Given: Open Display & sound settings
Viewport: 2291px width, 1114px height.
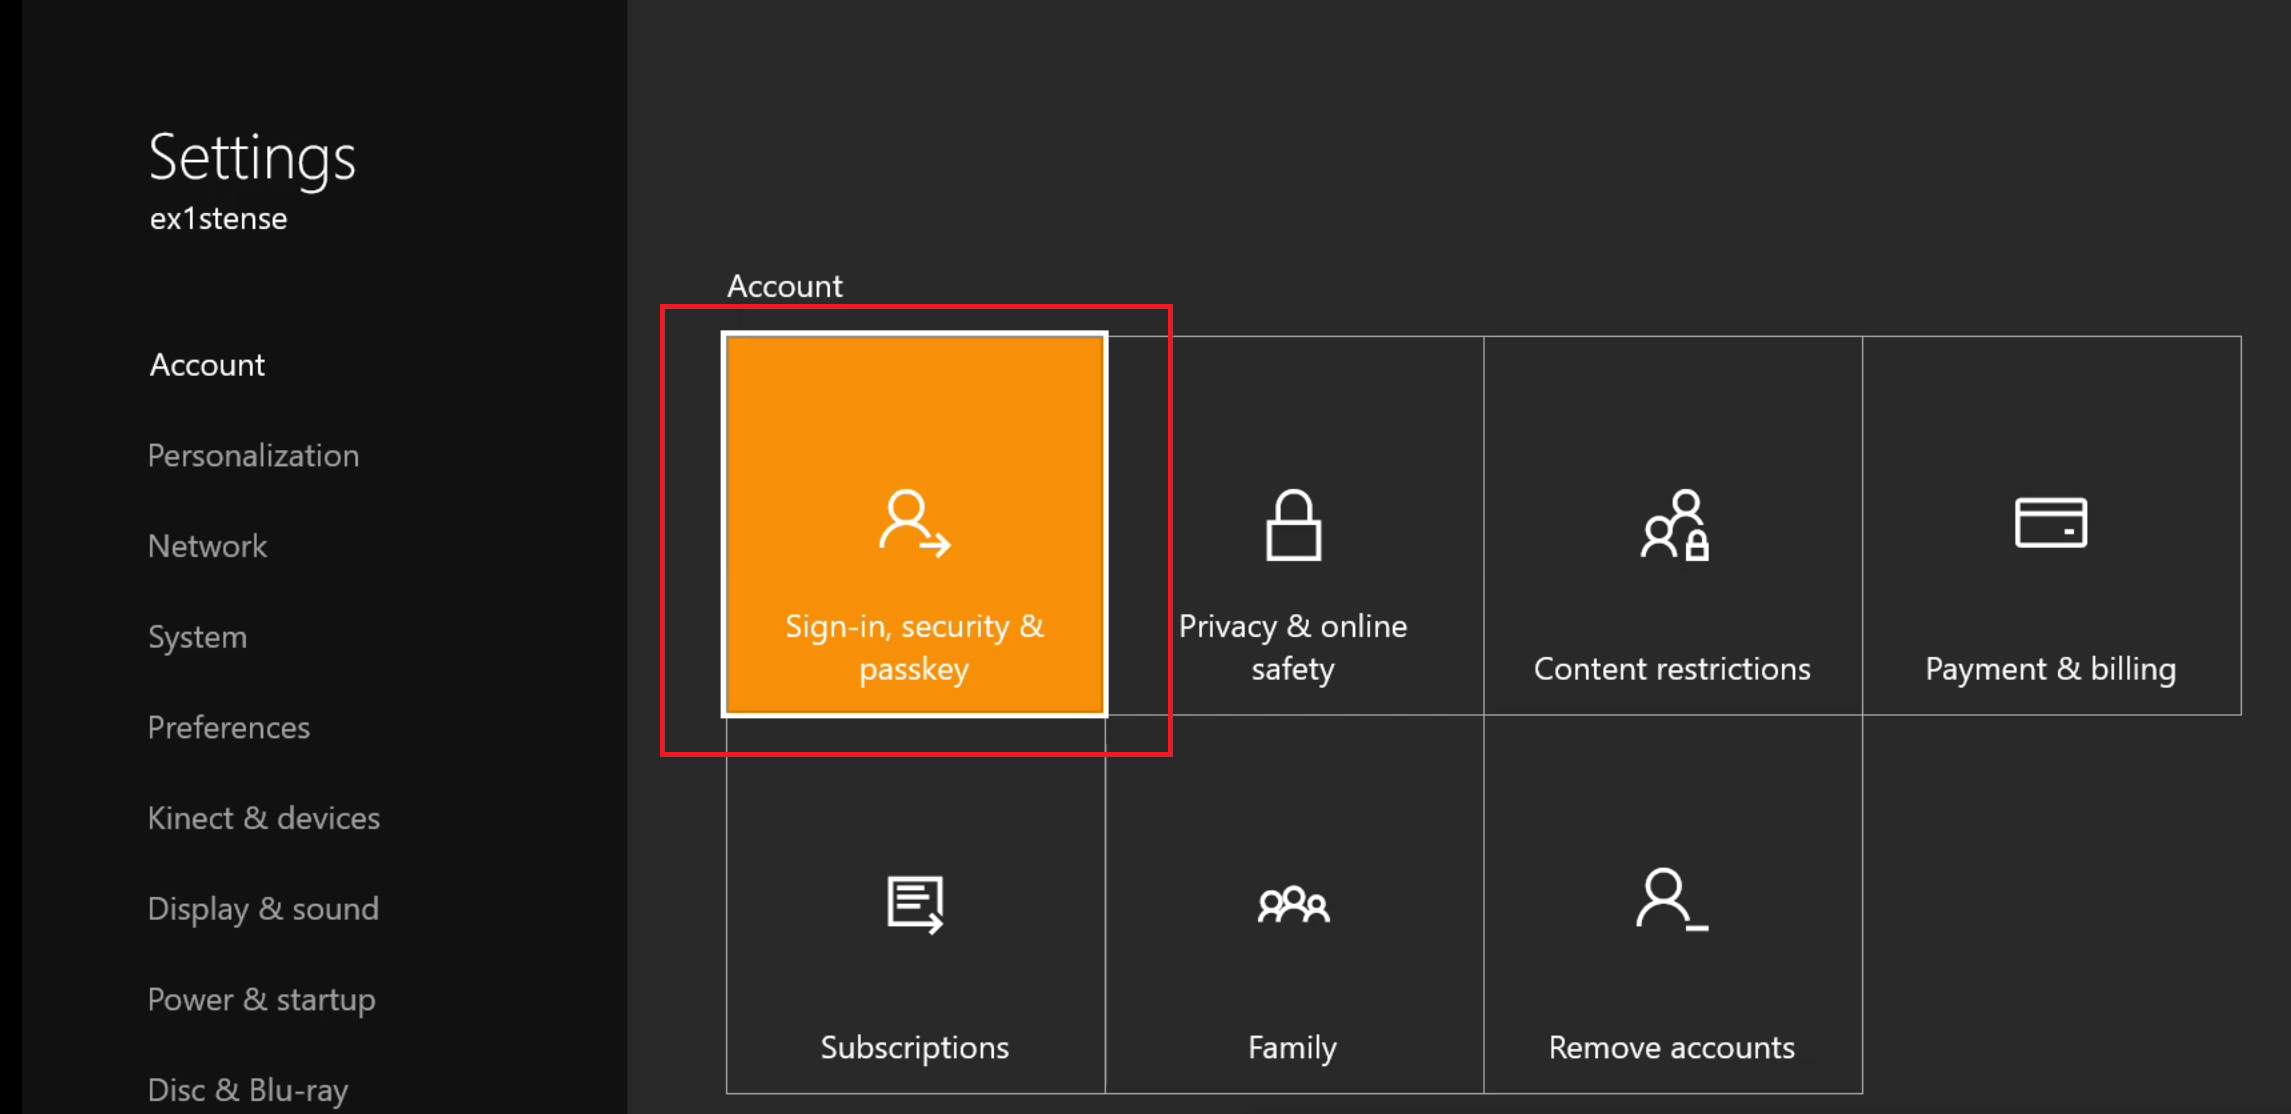Looking at the screenshot, I should tap(263, 909).
